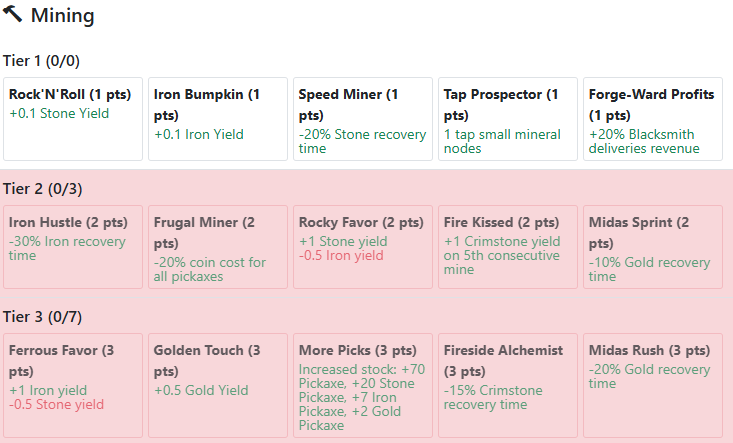Select the Ferrous Favor tier 3 skill
The width and height of the screenshot is (733, 443).
(x=73, y=385)
